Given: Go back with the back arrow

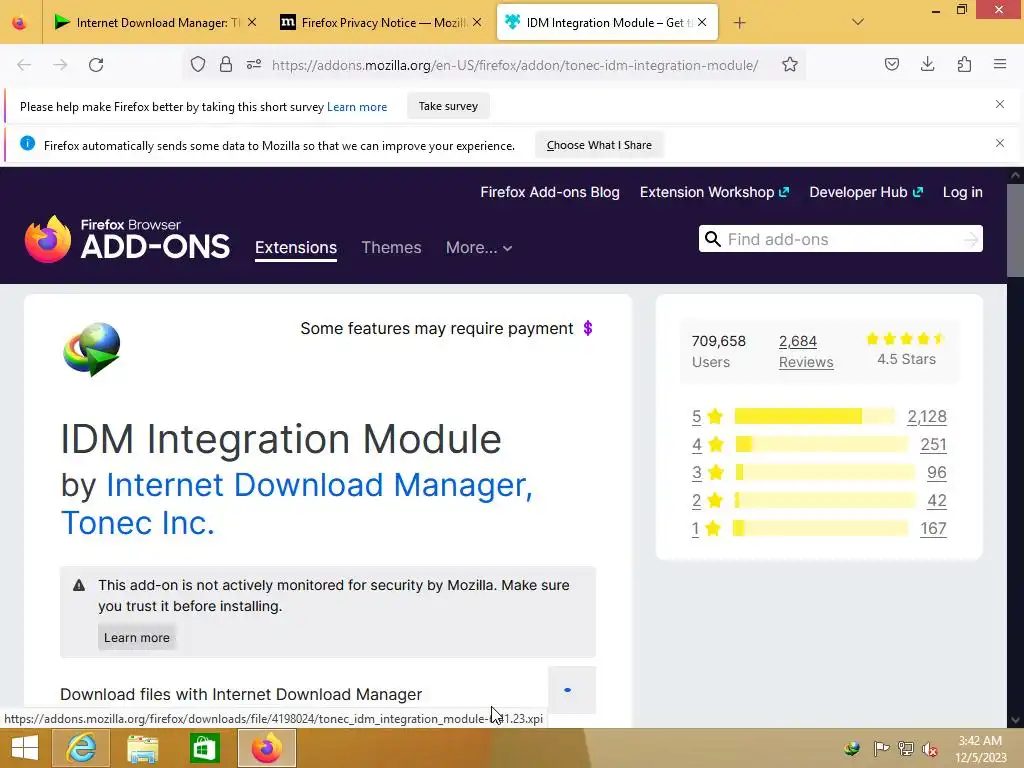Looking at the screenshot, I should pos(24,65).
